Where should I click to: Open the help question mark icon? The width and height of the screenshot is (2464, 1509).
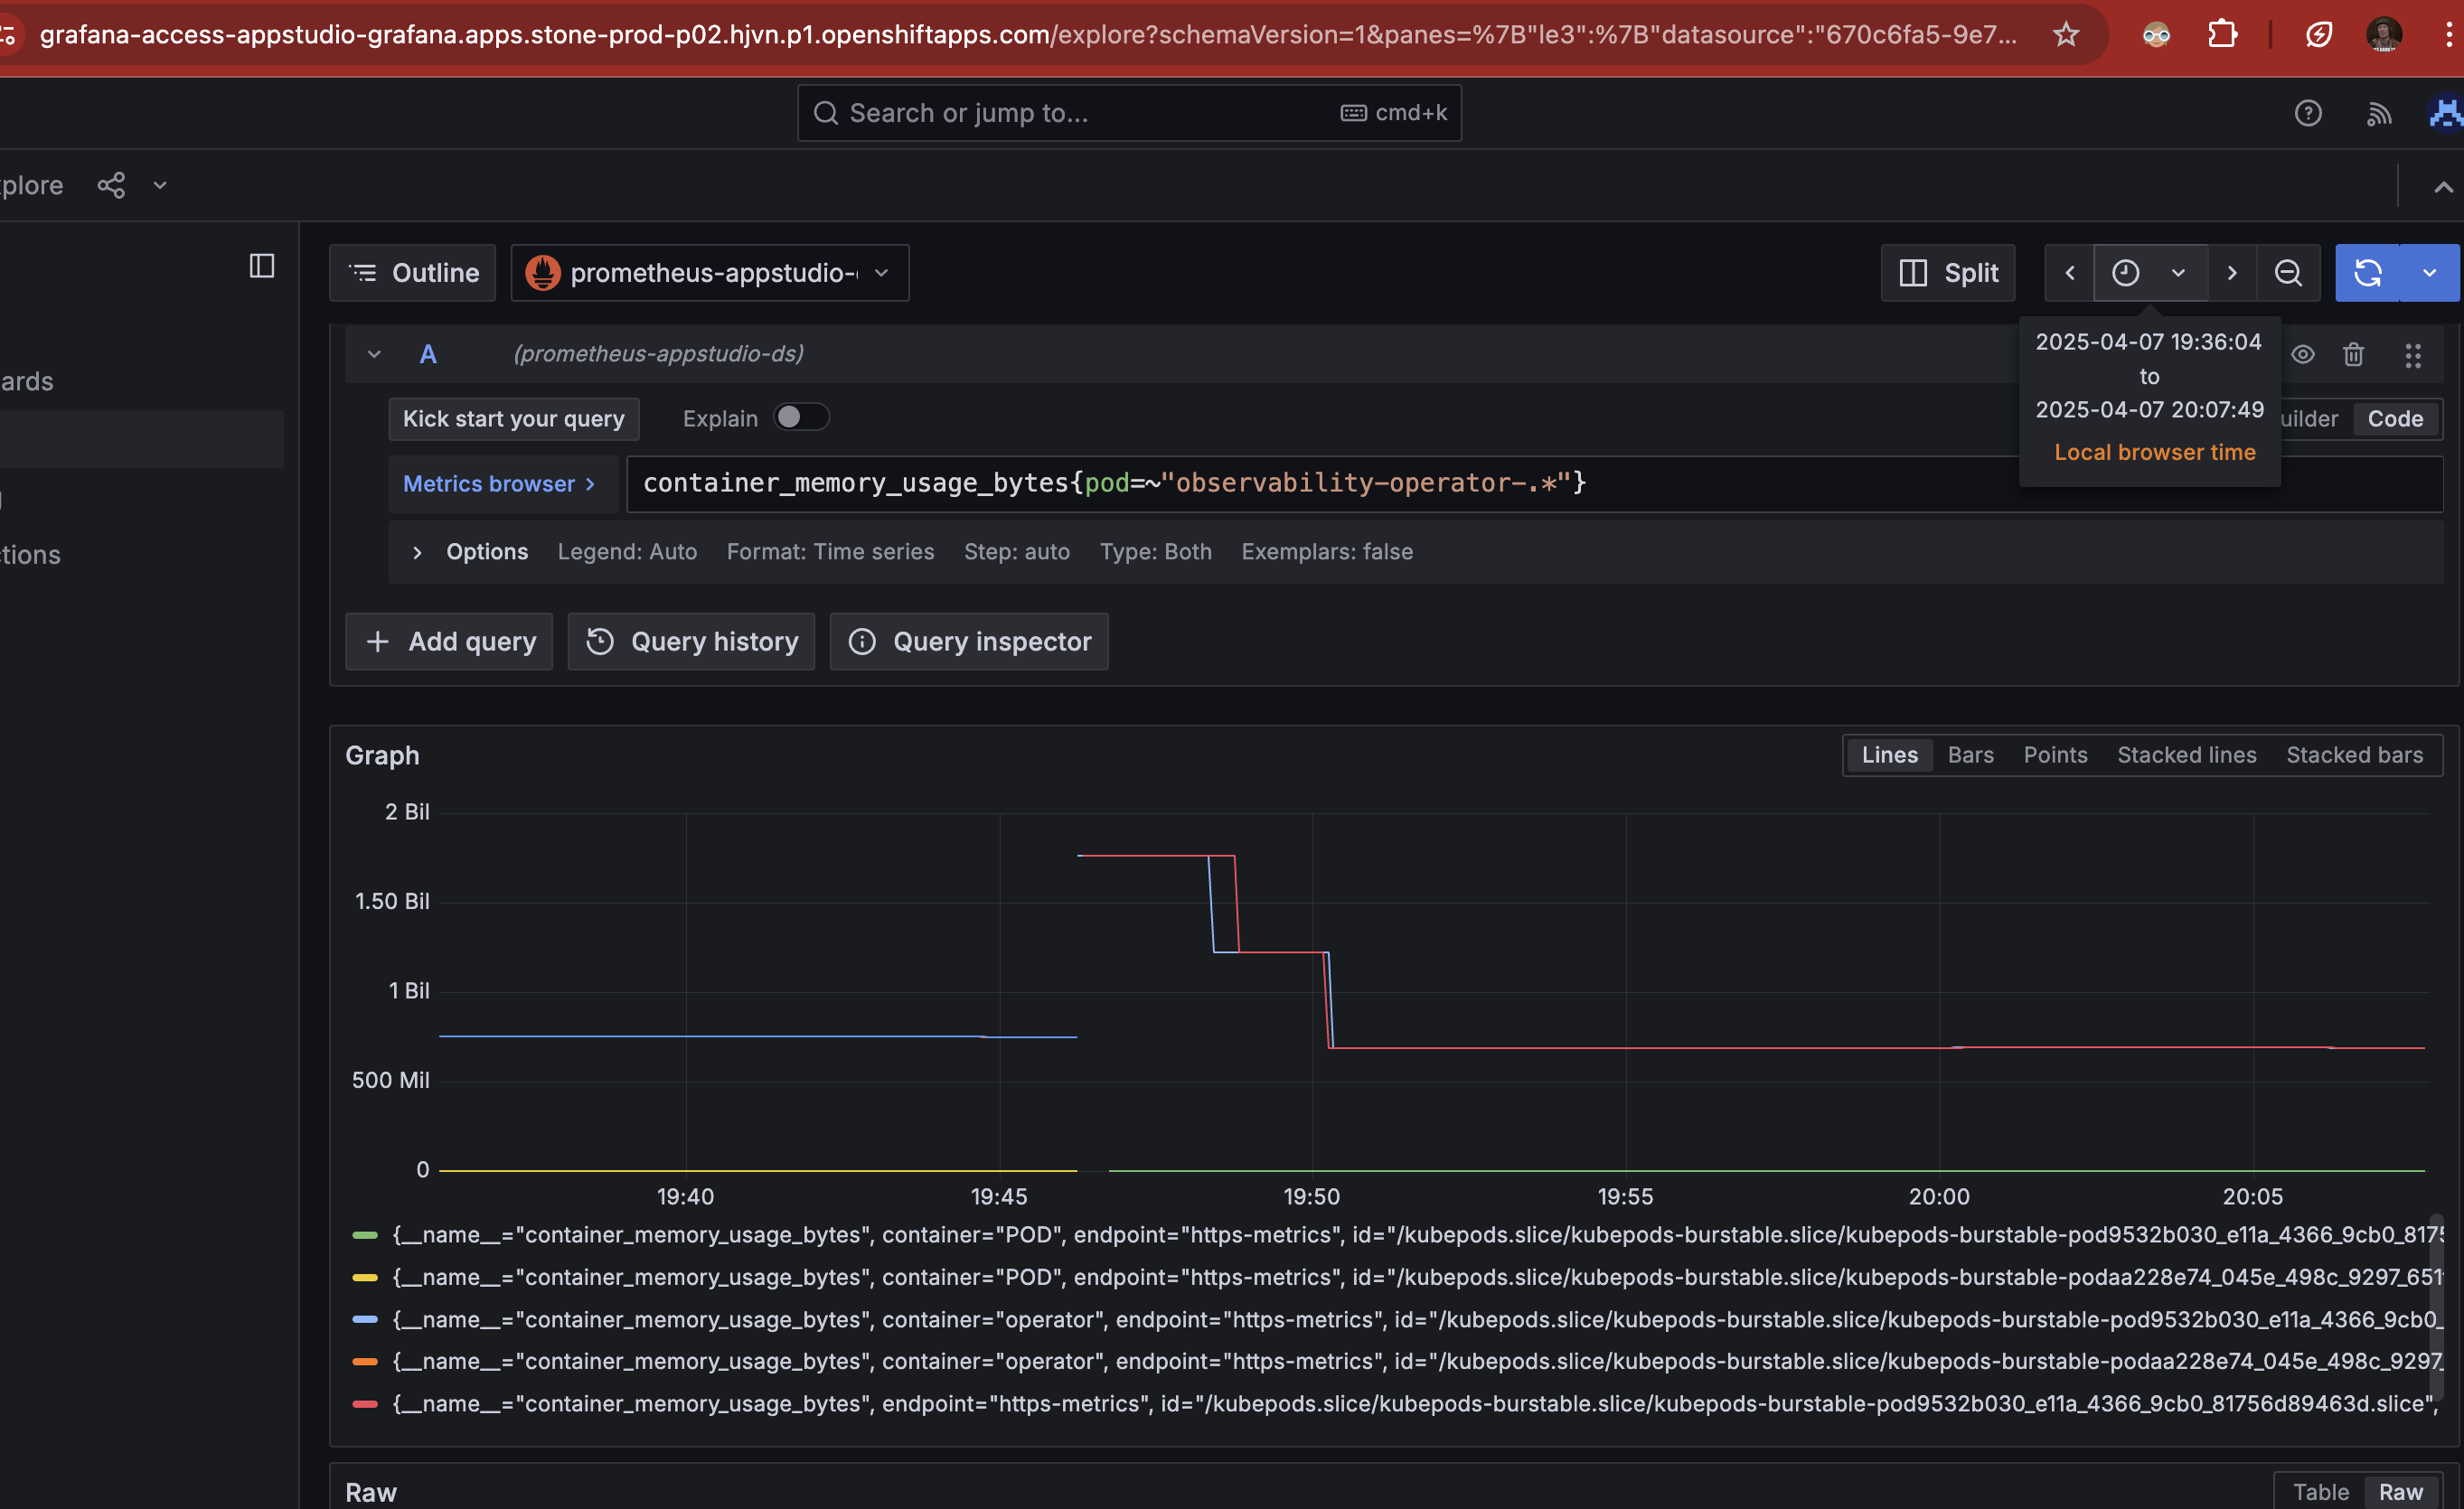pyautogui.click(x=2307, y=113)
